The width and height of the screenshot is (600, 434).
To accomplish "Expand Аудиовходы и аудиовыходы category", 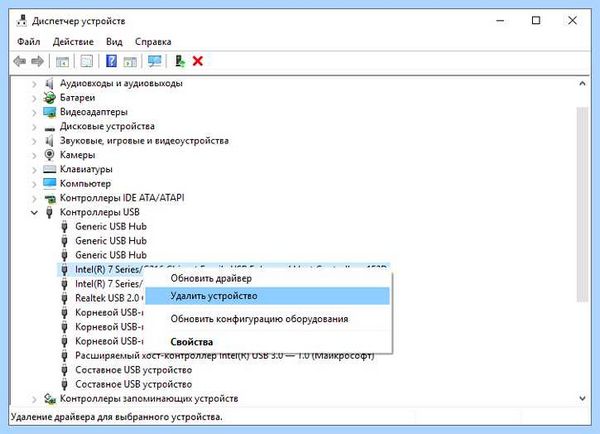I will (x=34, y=84).
